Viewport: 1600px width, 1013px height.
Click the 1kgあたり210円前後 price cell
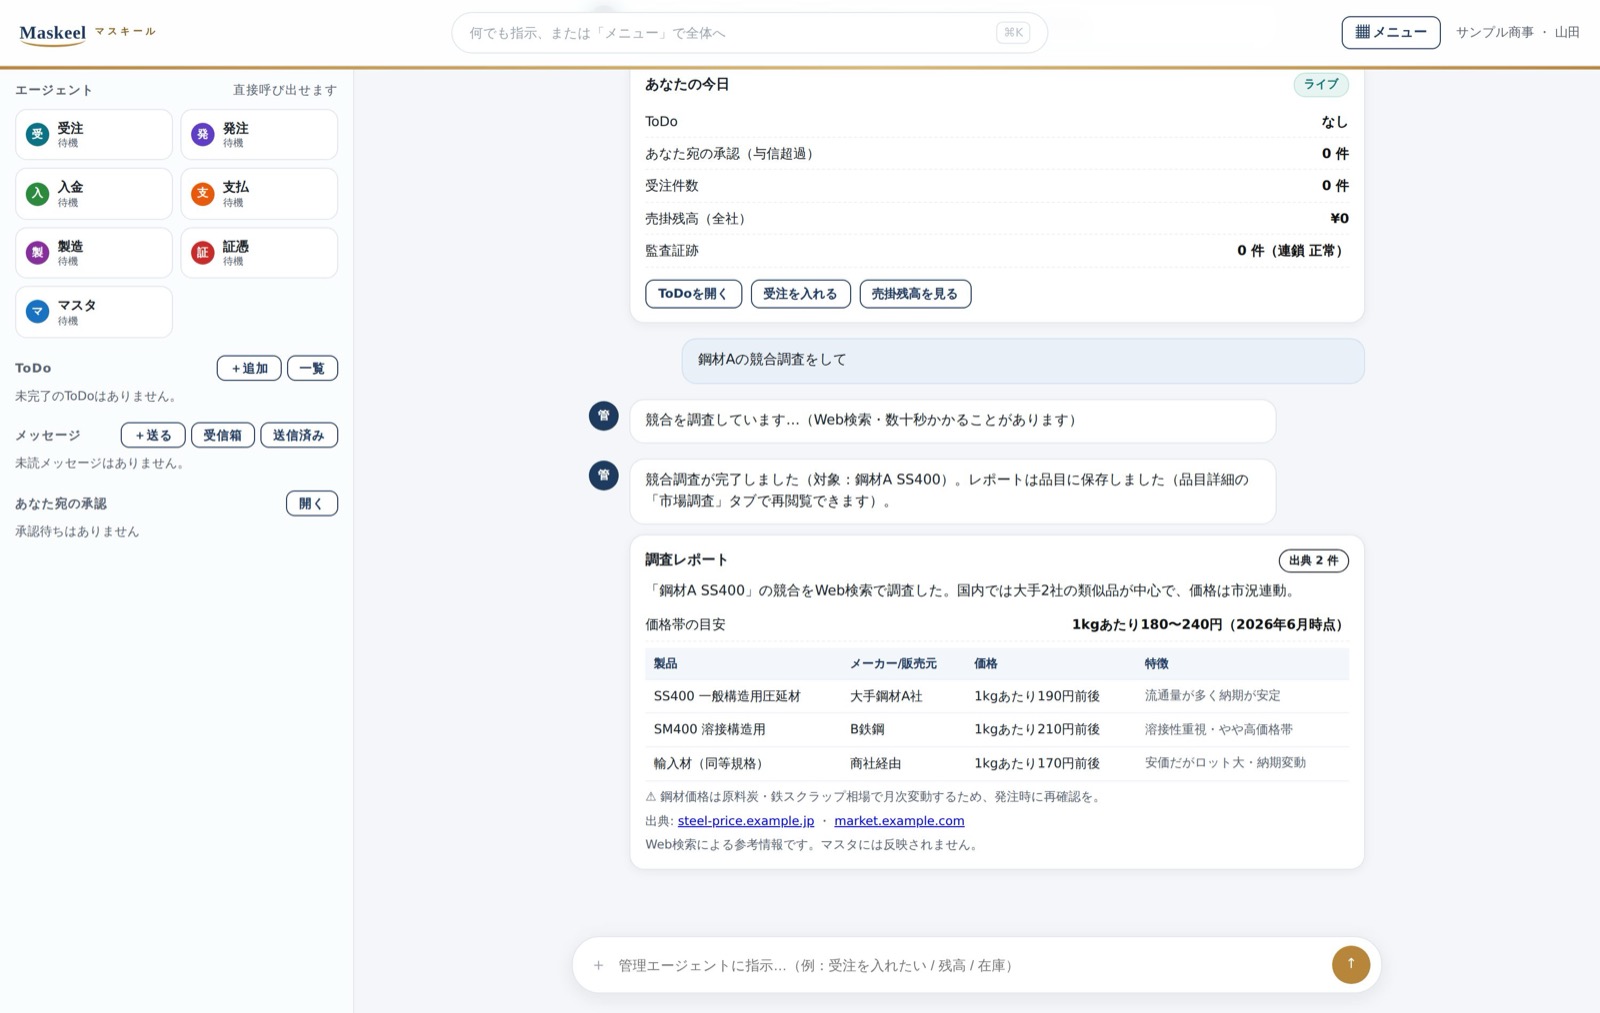1037,730
